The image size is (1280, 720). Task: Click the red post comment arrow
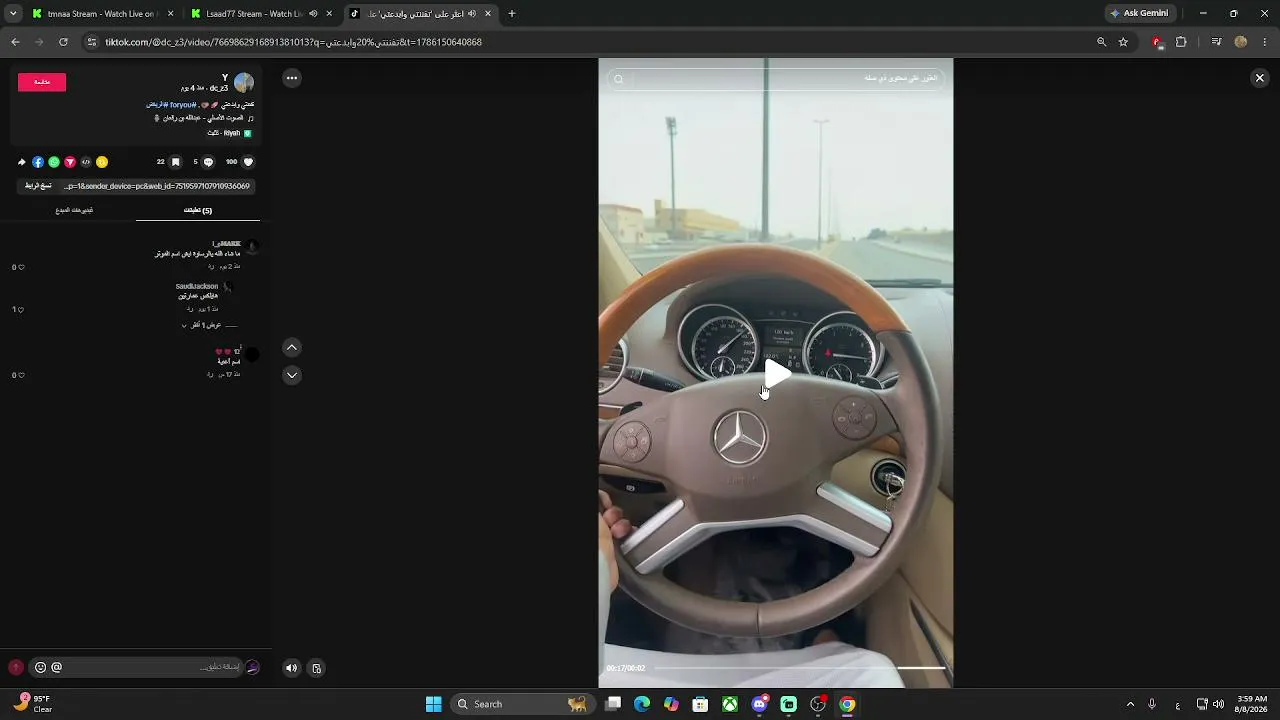tap(16, 667)
